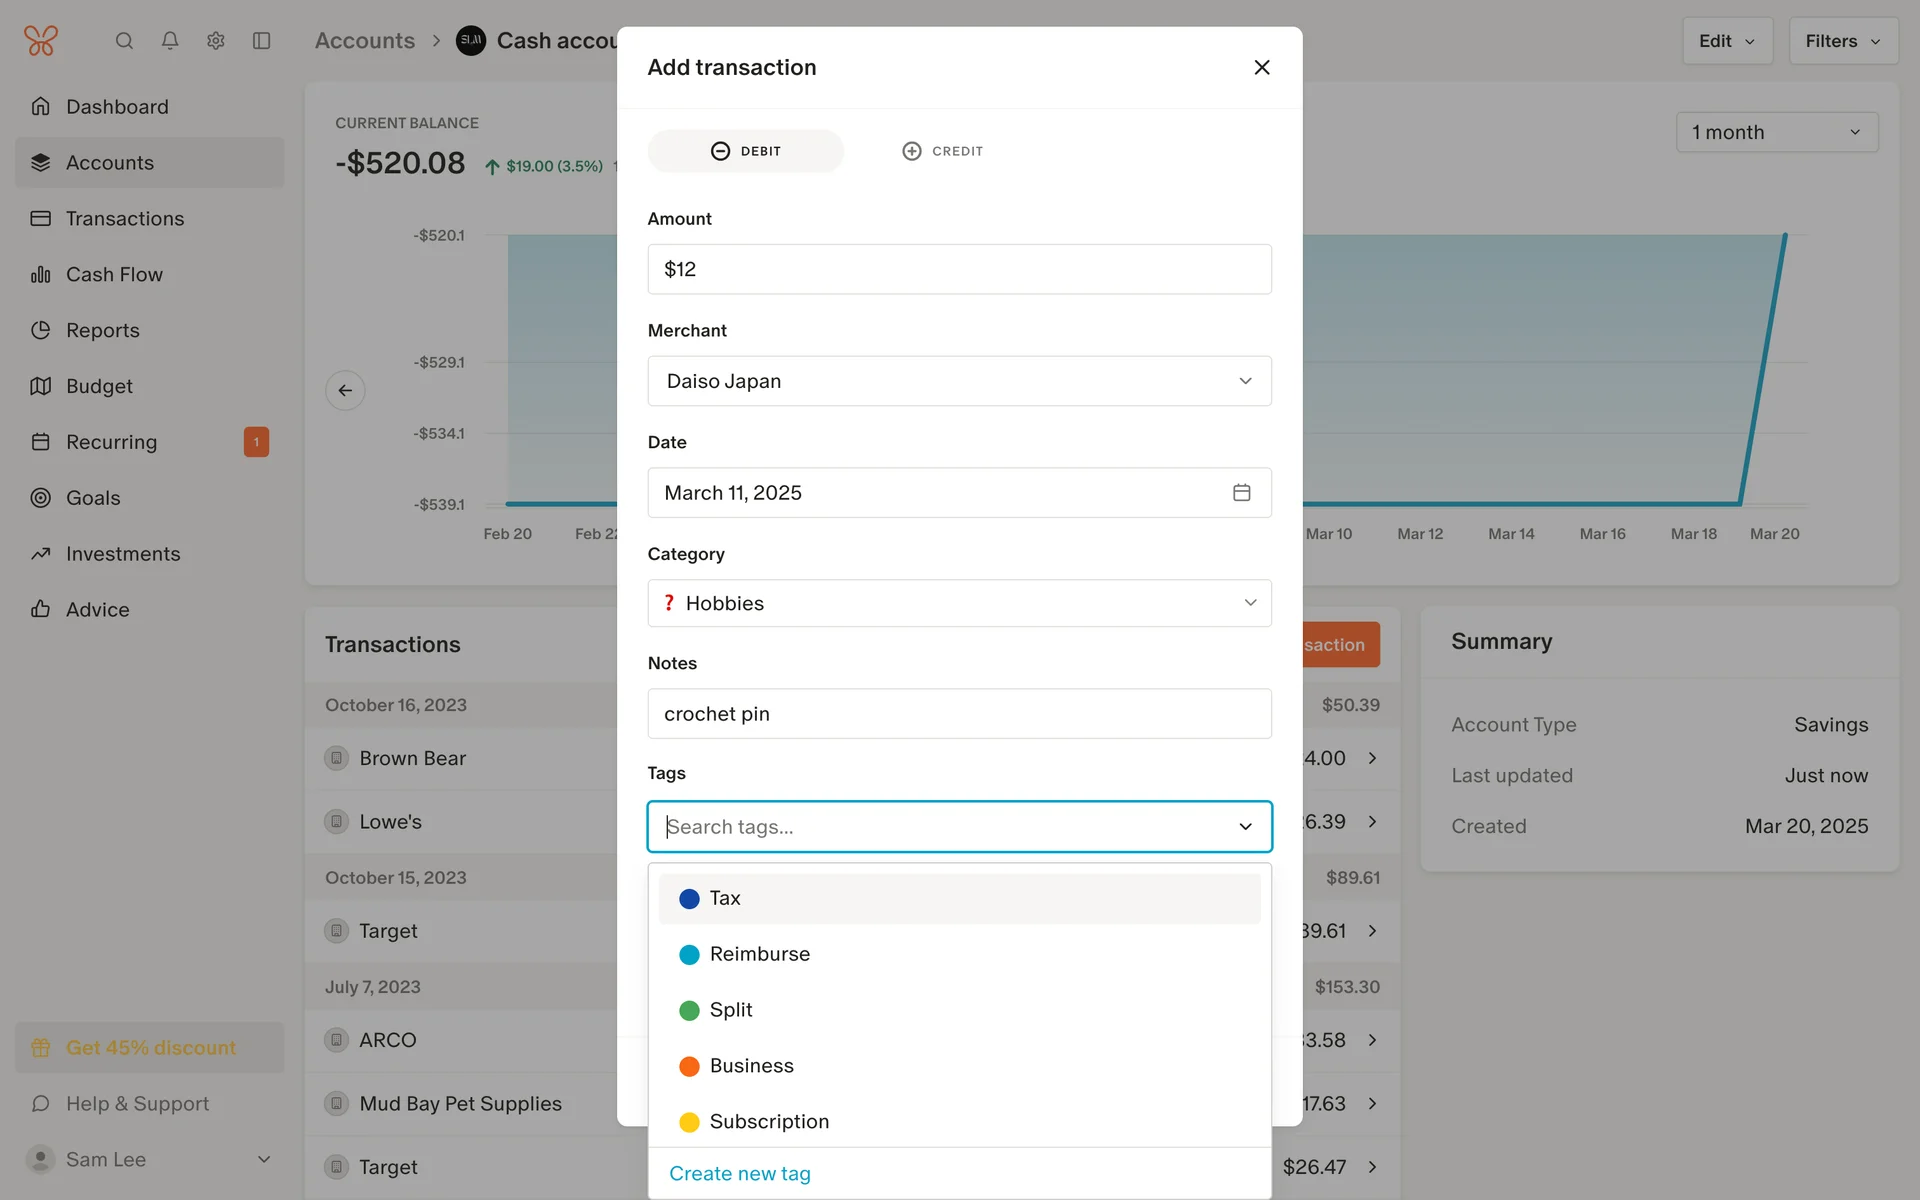Viewport: 1920px width, 1200px height.
Task: Click into the Amount input field
Action: click(958, 269)
